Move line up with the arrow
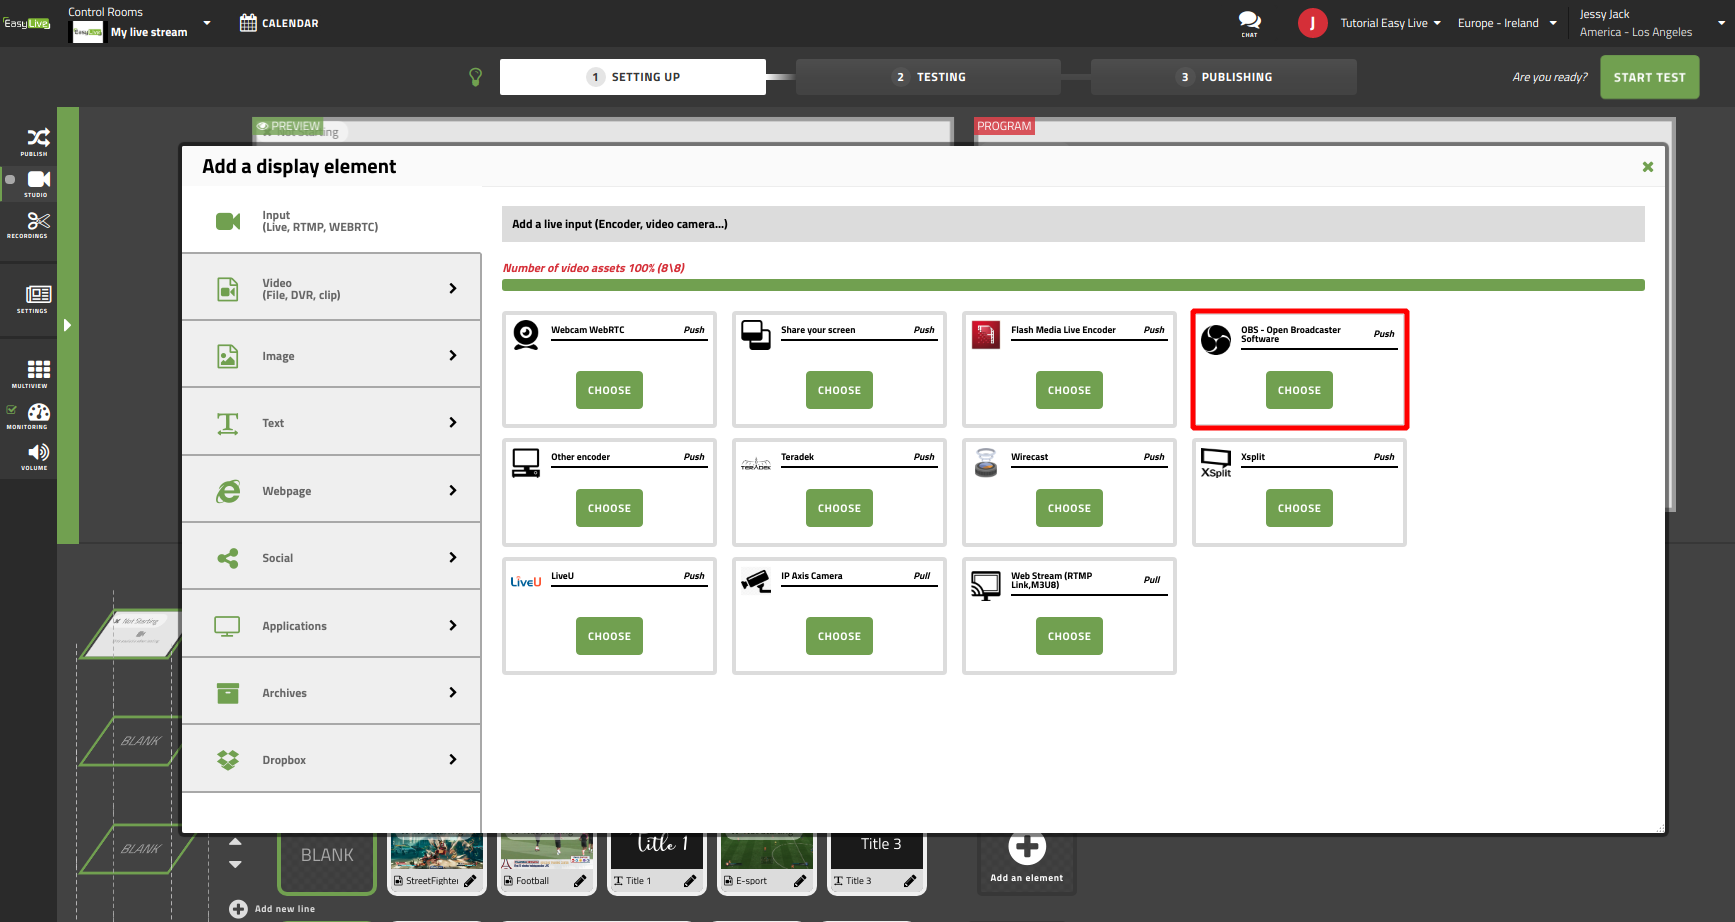Screen dimensions: 1735x922 click(235, 842)
